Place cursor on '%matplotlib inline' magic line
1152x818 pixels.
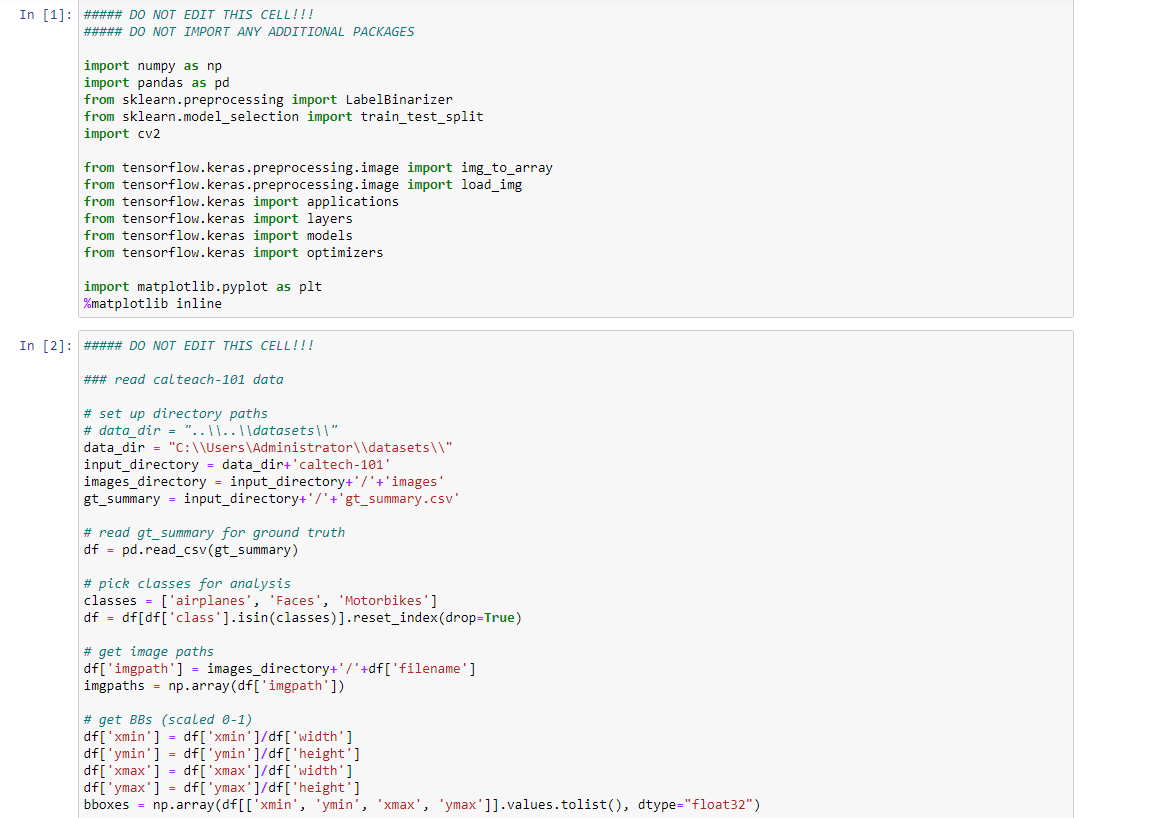tap(153, 303)
